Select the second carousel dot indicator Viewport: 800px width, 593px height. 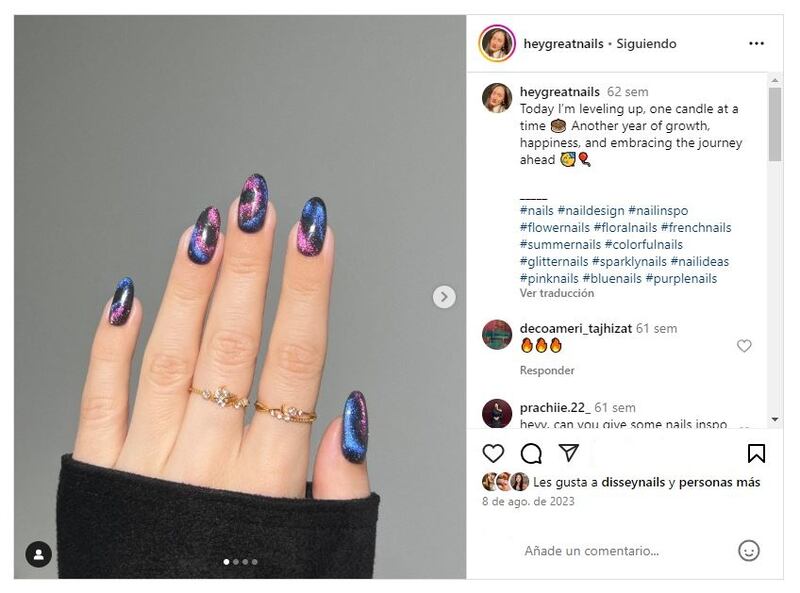click(236, 562)
